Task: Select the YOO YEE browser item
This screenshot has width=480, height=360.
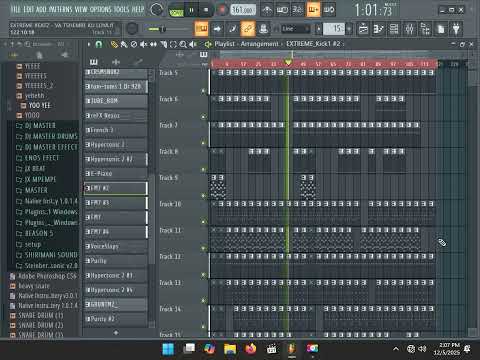Action: click(x=36, y=106)
